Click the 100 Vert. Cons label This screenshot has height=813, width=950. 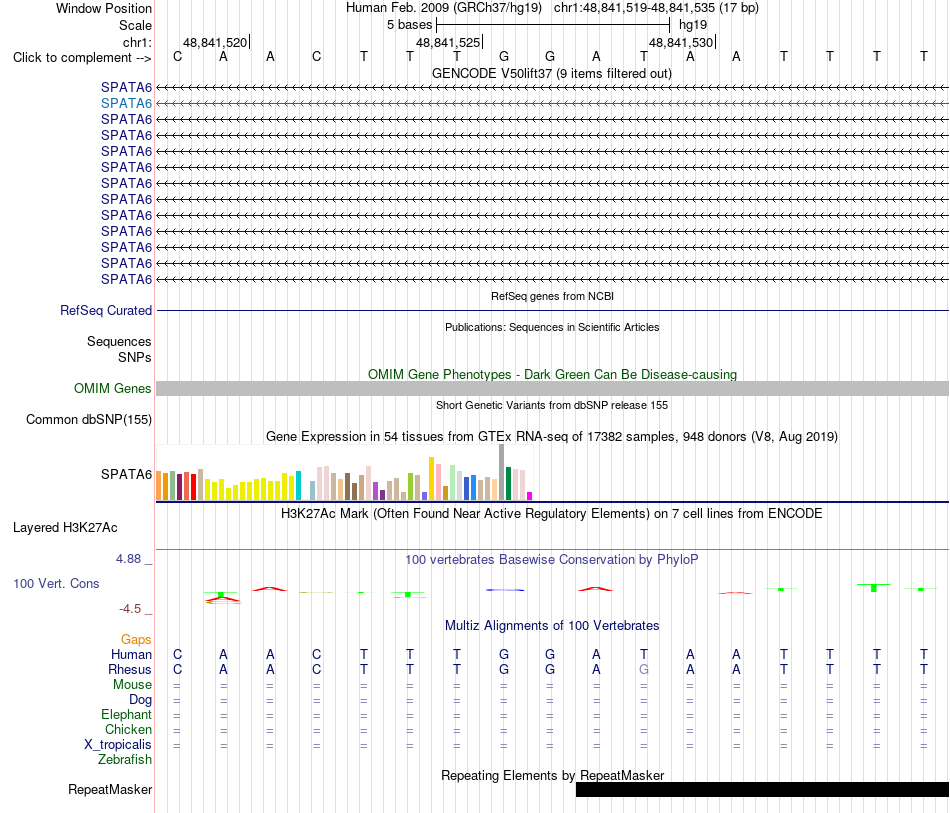pyautogui.click(x=56, y=583)
